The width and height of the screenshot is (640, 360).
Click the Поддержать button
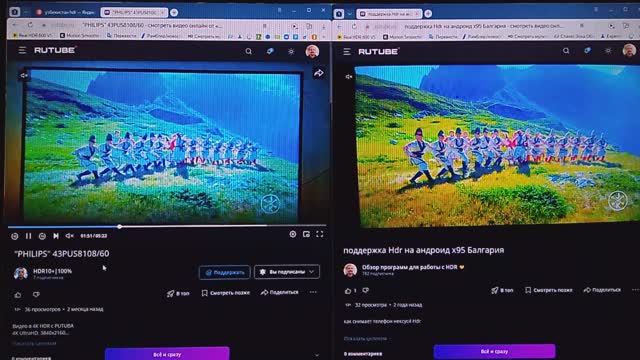click(224, 272)
